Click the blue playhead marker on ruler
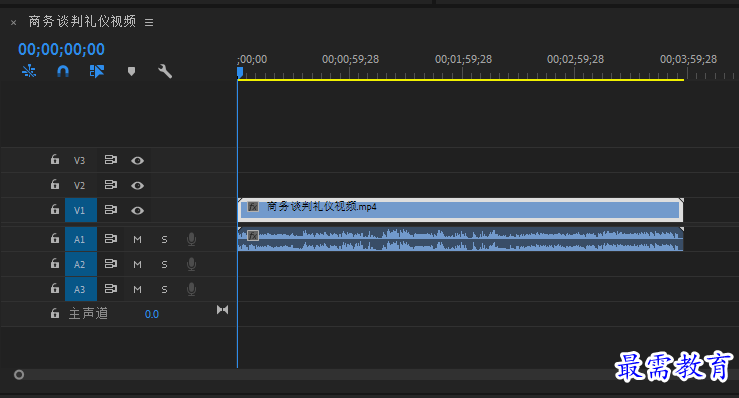 coord(240,72)
